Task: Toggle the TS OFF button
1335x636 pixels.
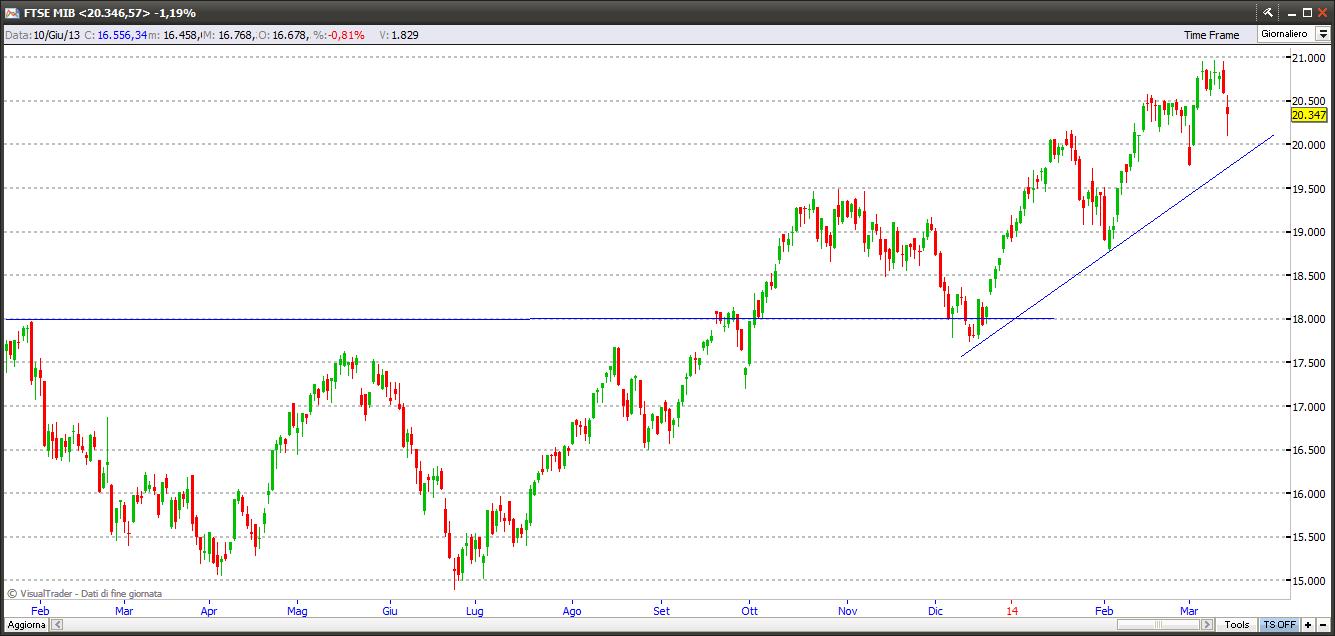Action: (1279, 625)
